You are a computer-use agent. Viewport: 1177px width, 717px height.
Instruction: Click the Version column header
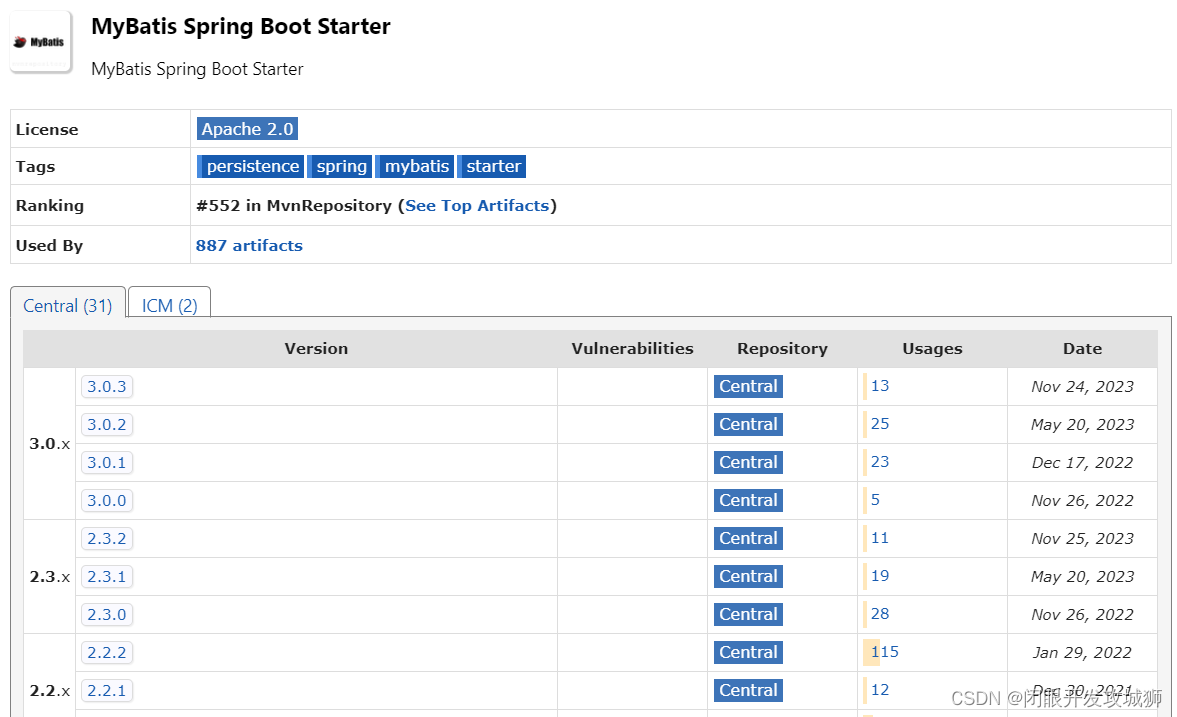click(316, 348)
